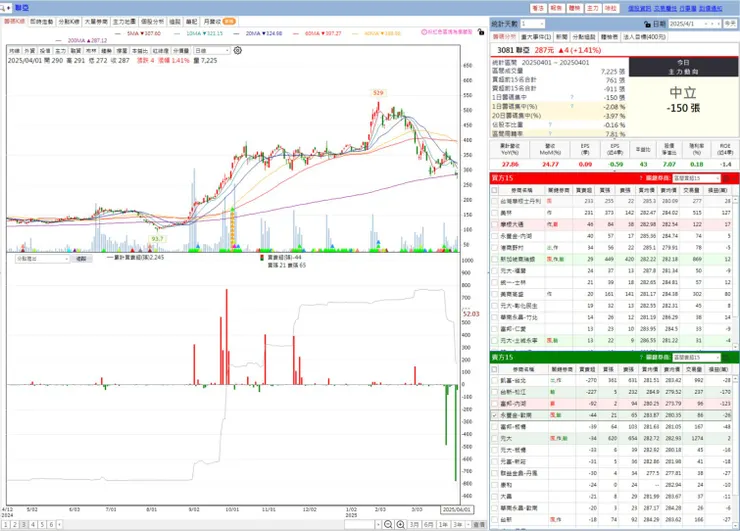Check the box for 美林 row
The image size is (740, 531).
494,213
